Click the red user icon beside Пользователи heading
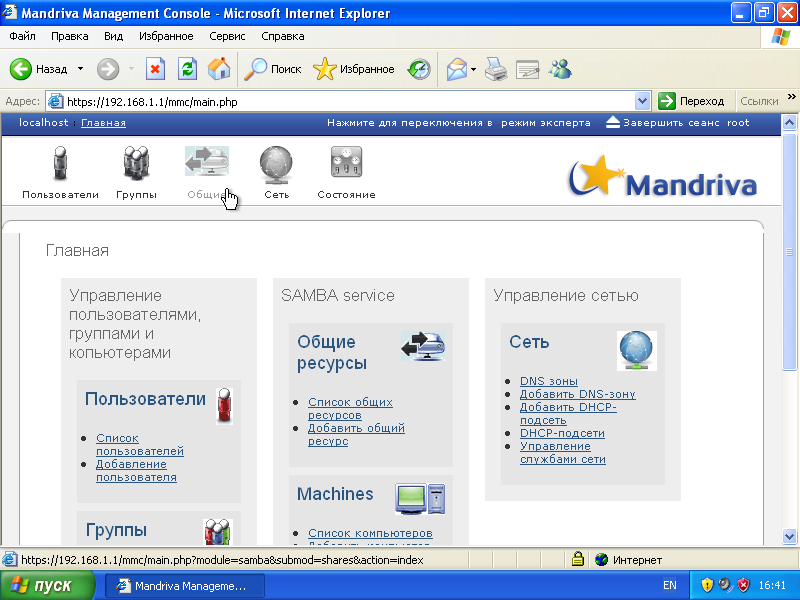Screen dimensions: 800x600 point(224,406)
